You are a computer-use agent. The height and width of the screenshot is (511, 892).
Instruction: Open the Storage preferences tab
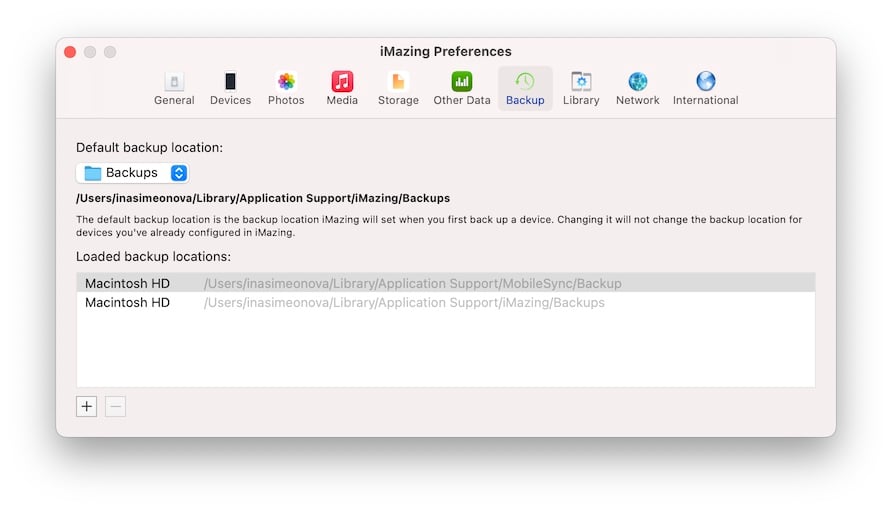point(398,89)
